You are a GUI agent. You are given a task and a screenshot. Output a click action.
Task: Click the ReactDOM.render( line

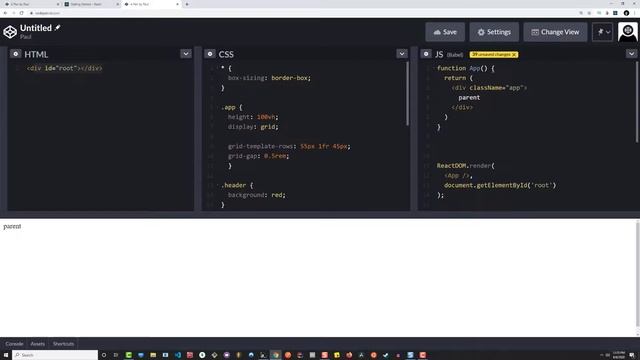tap(466, 165)
